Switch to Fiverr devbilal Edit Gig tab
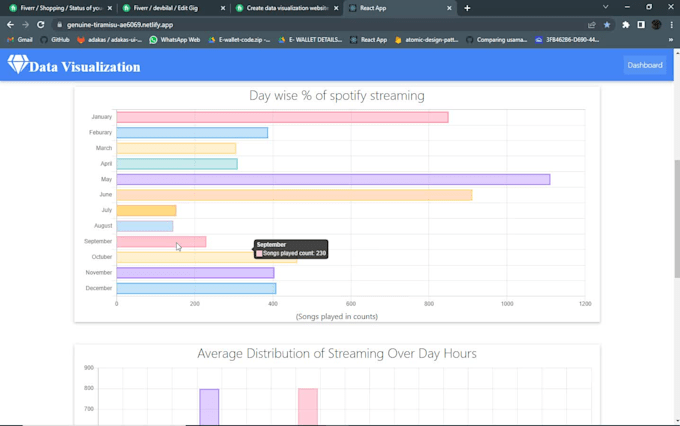 173,8
